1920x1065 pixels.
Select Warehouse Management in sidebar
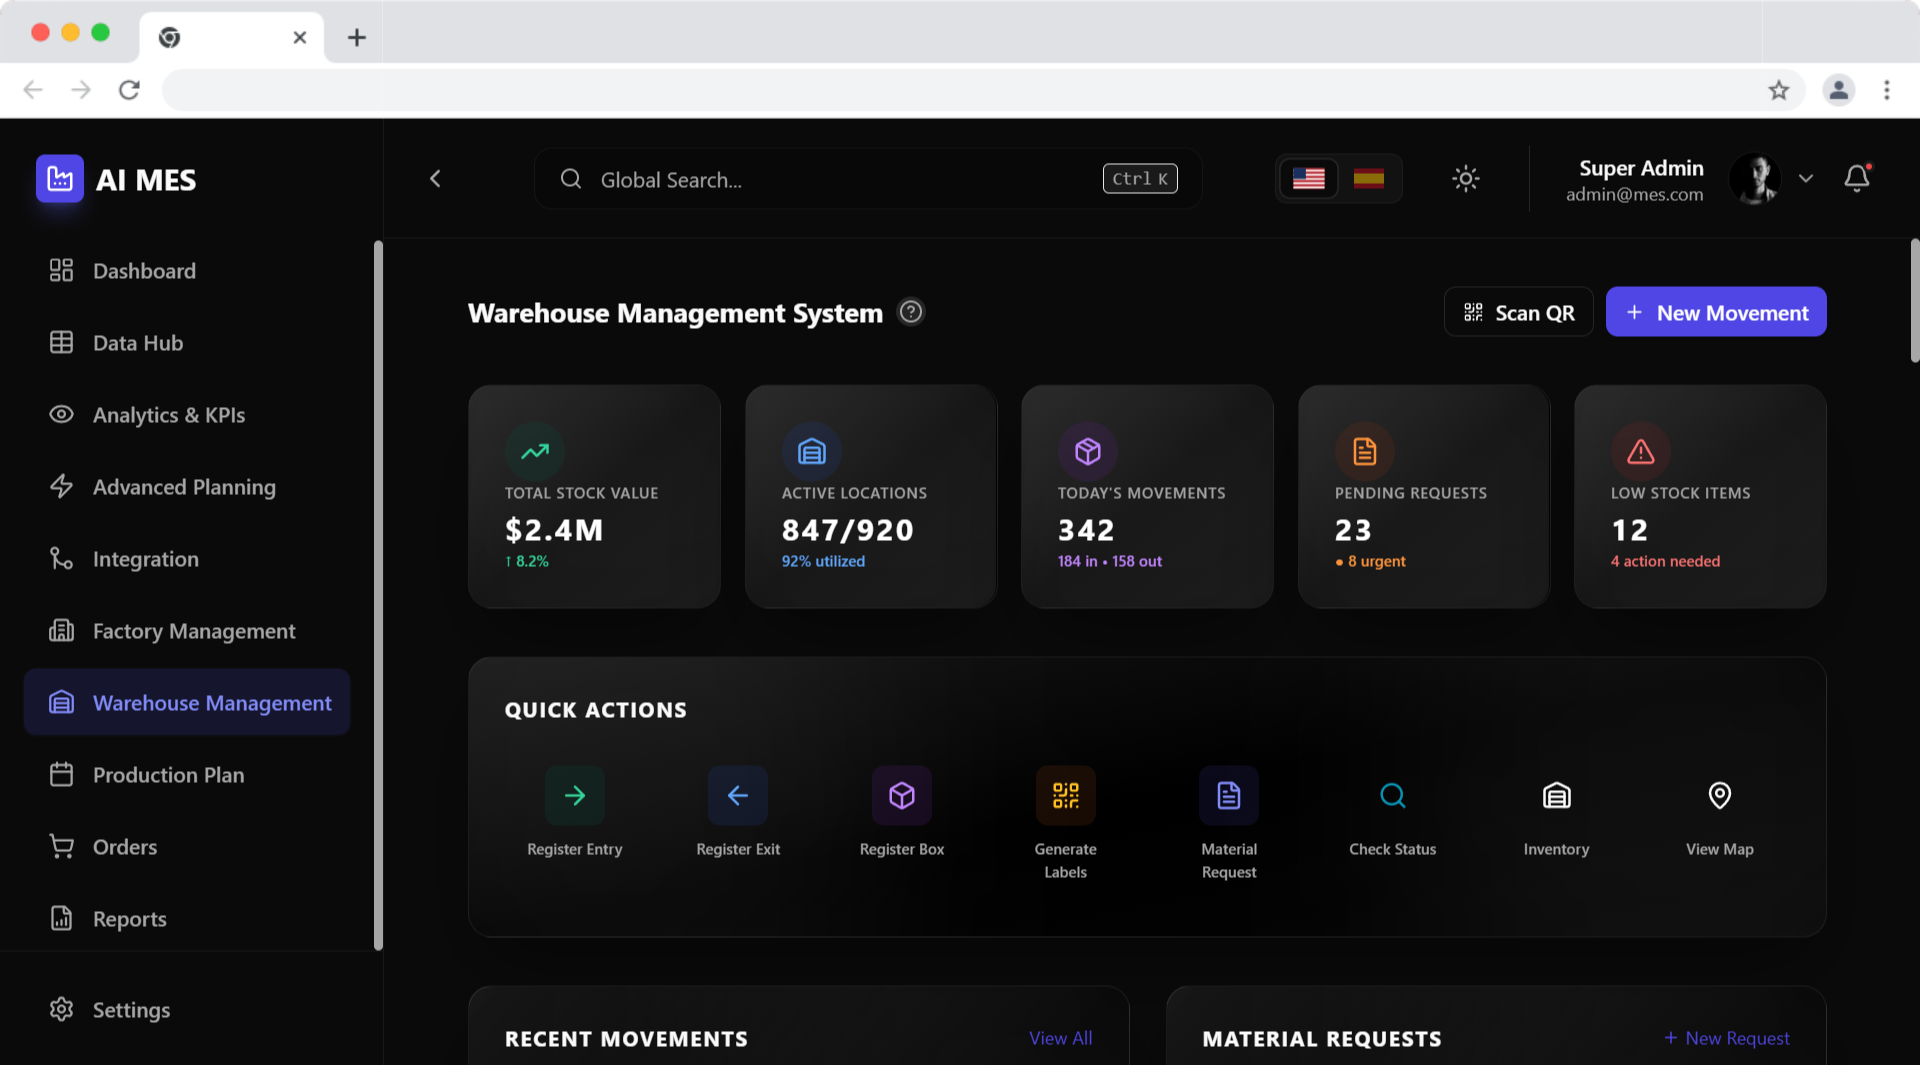[x=187, y=703]
